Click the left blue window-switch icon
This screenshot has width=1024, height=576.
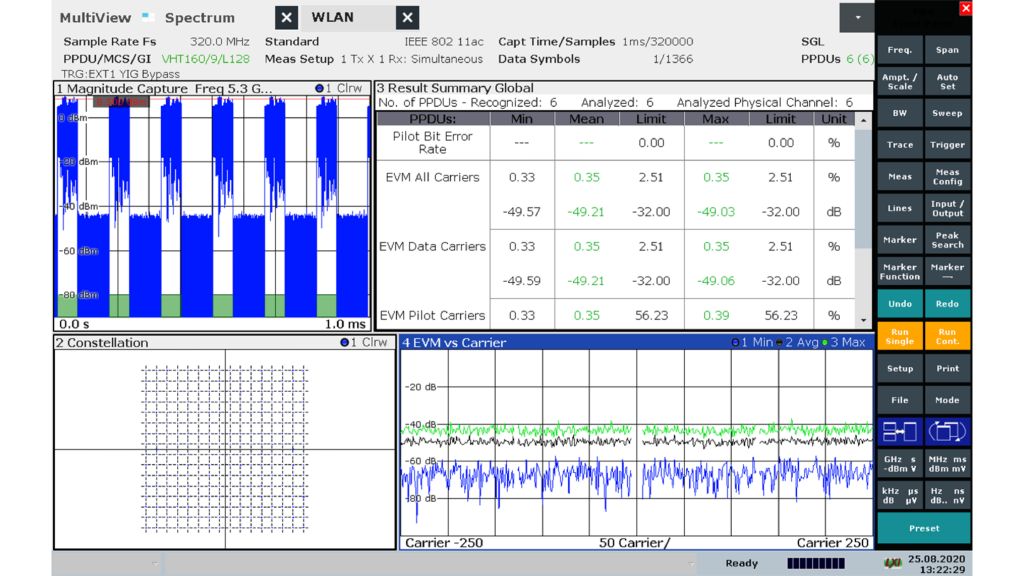click(x=899, y=432)
